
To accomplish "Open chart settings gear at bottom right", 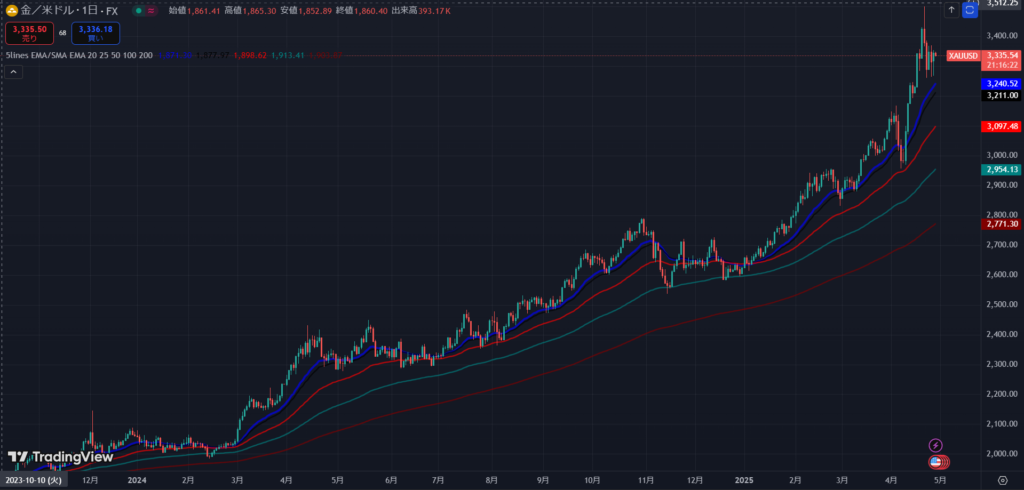I will coord(1002,480).
